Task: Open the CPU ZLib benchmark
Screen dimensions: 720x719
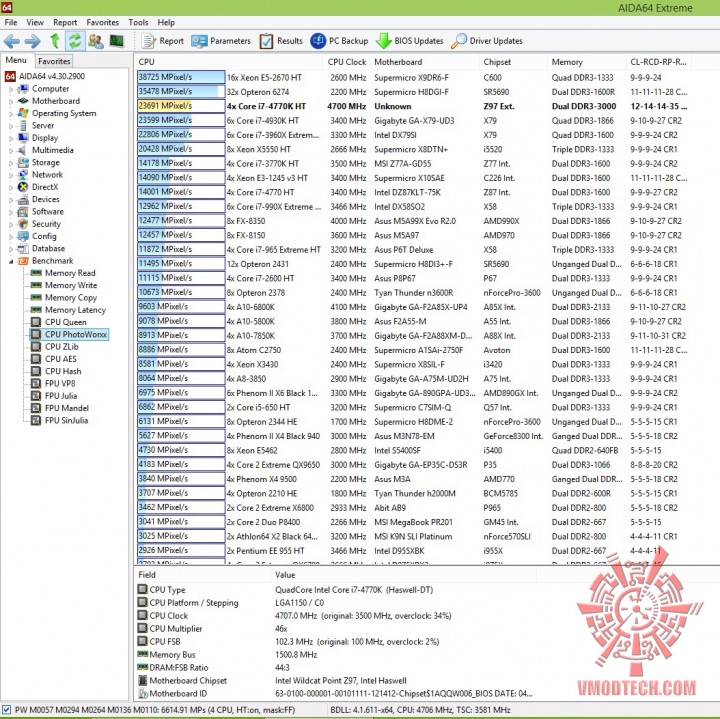Action: click(62, 347)
